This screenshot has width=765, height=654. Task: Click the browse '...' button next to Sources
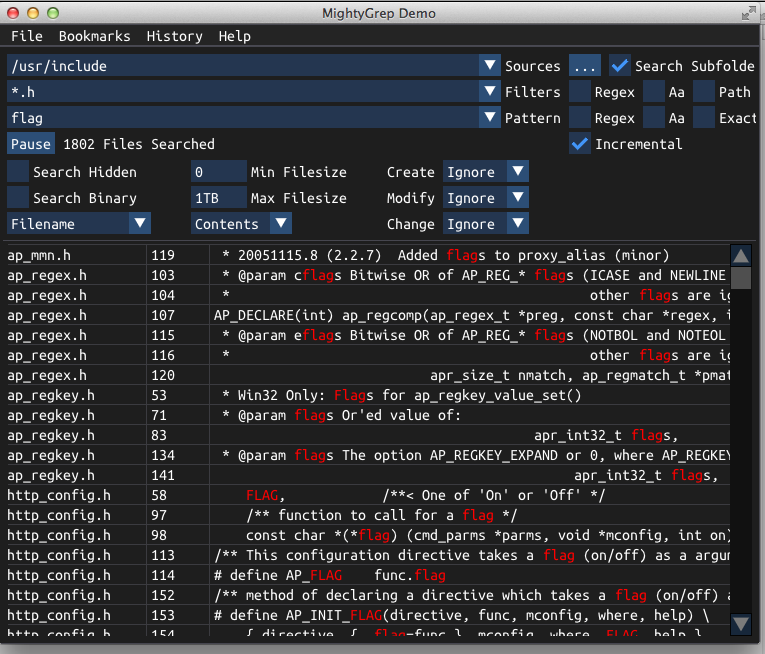[585, 66]
